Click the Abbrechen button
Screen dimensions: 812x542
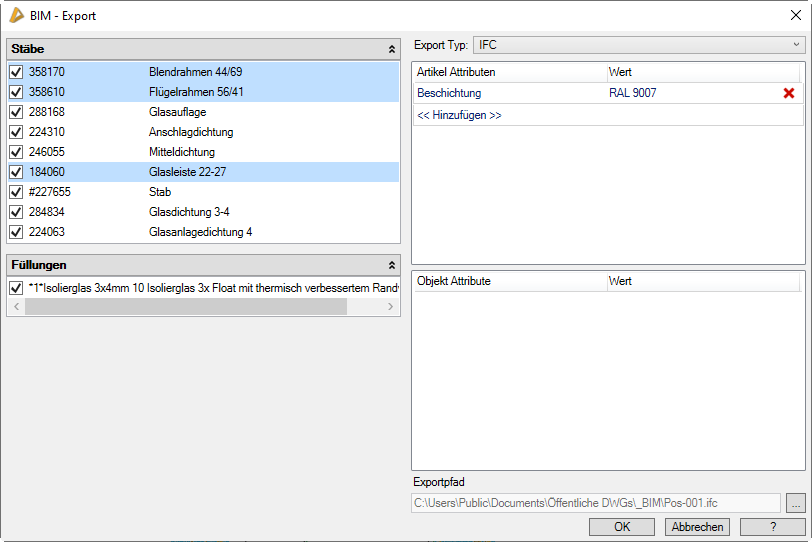(699, 526)
